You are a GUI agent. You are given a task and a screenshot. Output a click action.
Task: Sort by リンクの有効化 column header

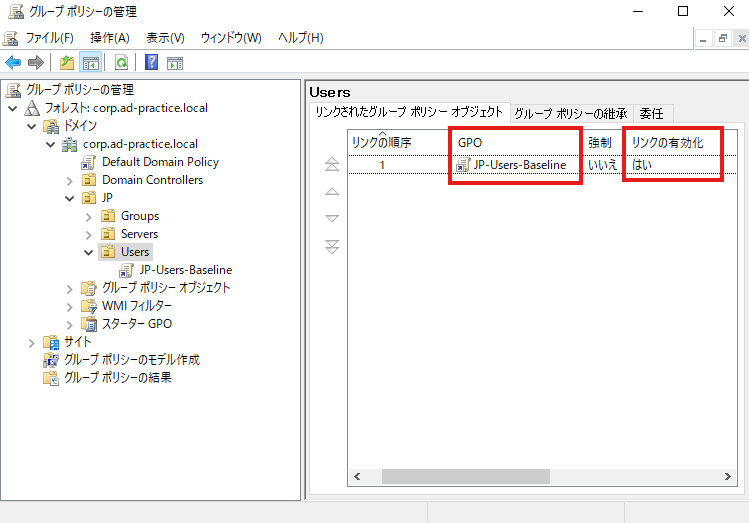tap(673, 142)
